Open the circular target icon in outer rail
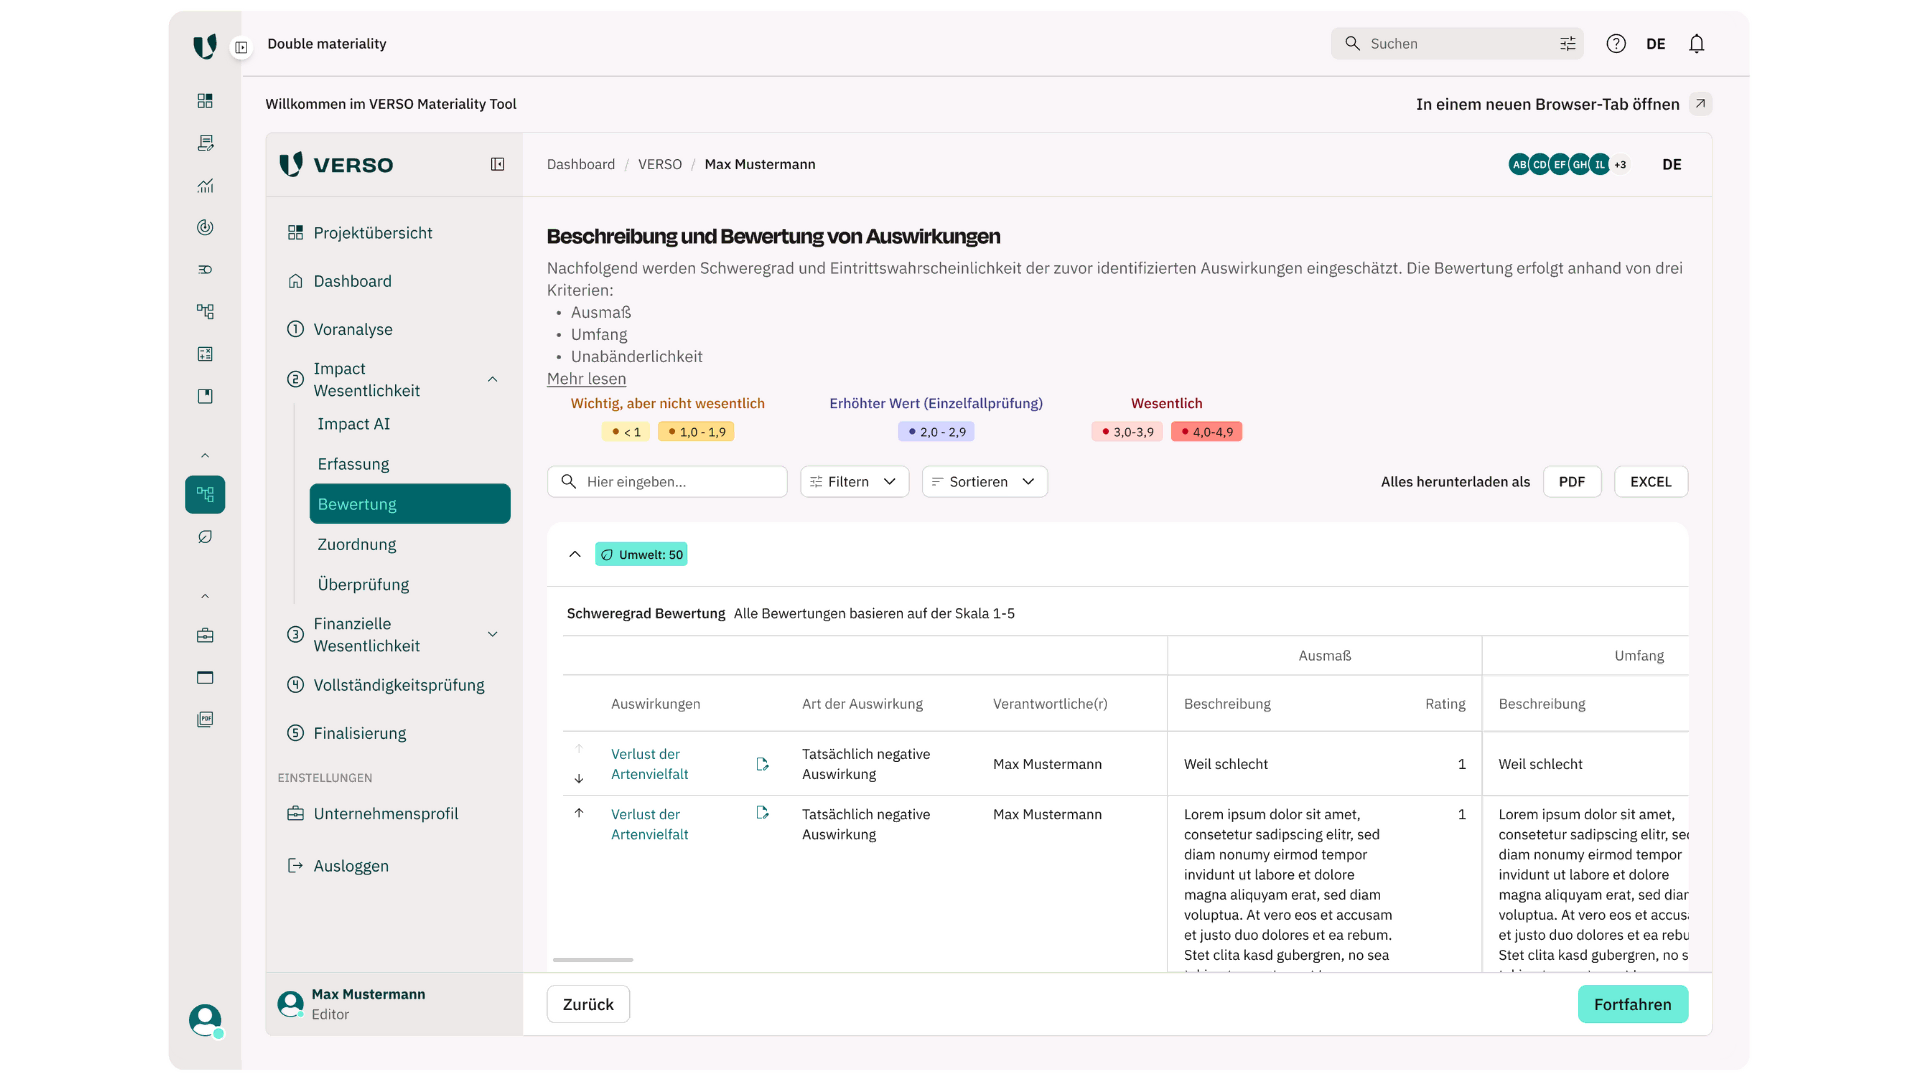This screenshot has width=1920, height=1080. tap(205, 227)
